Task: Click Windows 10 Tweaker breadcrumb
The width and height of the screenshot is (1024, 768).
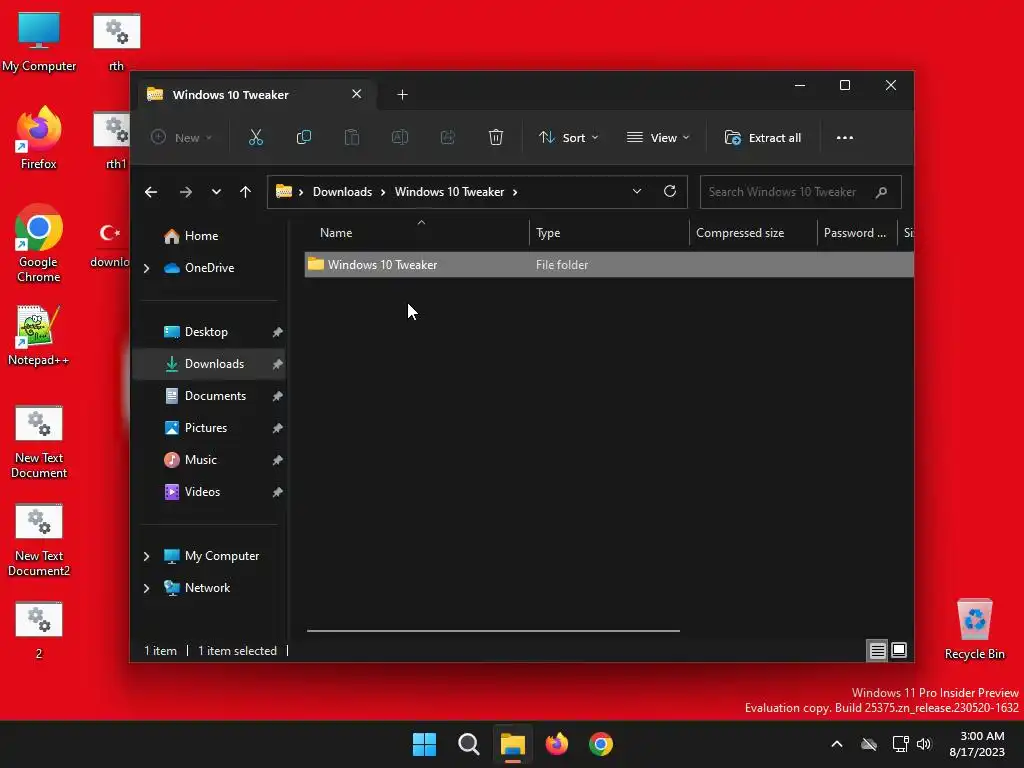Action: click(449, 192)
